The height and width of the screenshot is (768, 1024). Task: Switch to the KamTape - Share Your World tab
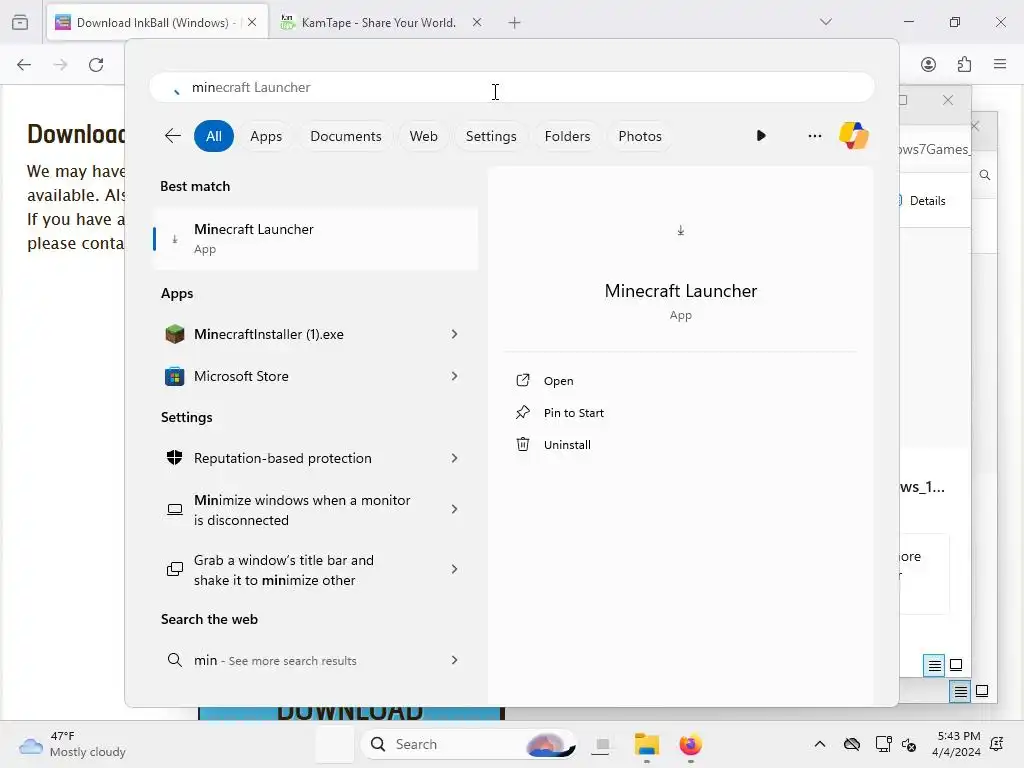[378, 23]
